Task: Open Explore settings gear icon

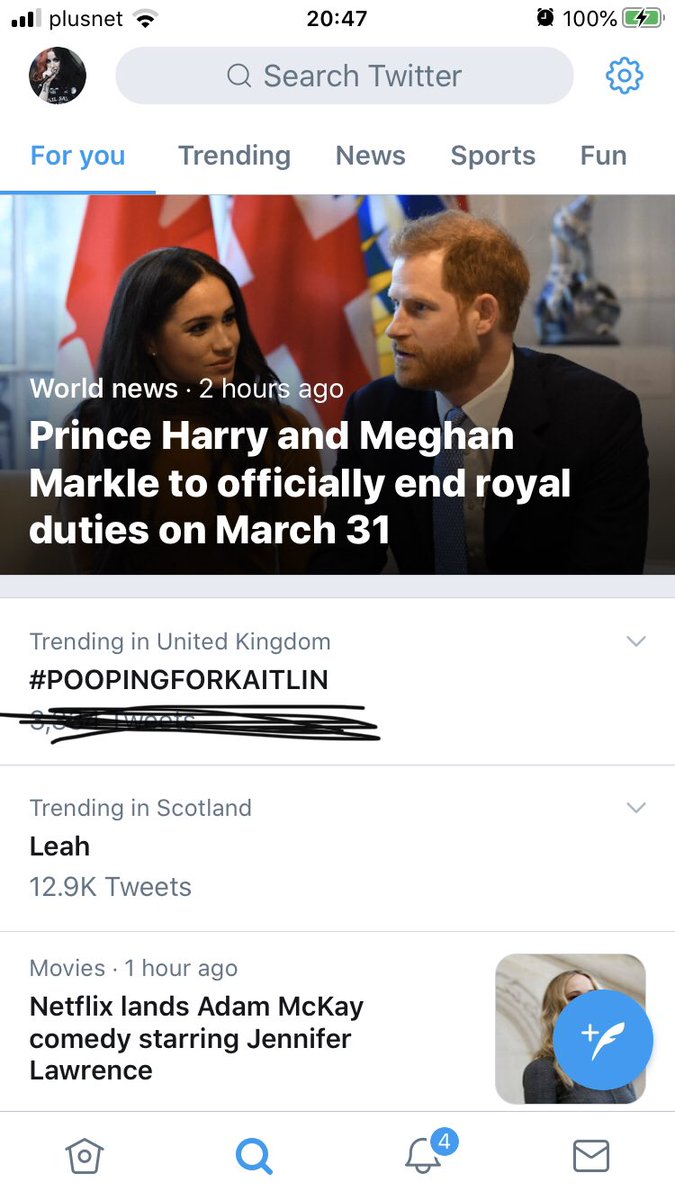Action: pyautogui.click(x=625, y=76)
